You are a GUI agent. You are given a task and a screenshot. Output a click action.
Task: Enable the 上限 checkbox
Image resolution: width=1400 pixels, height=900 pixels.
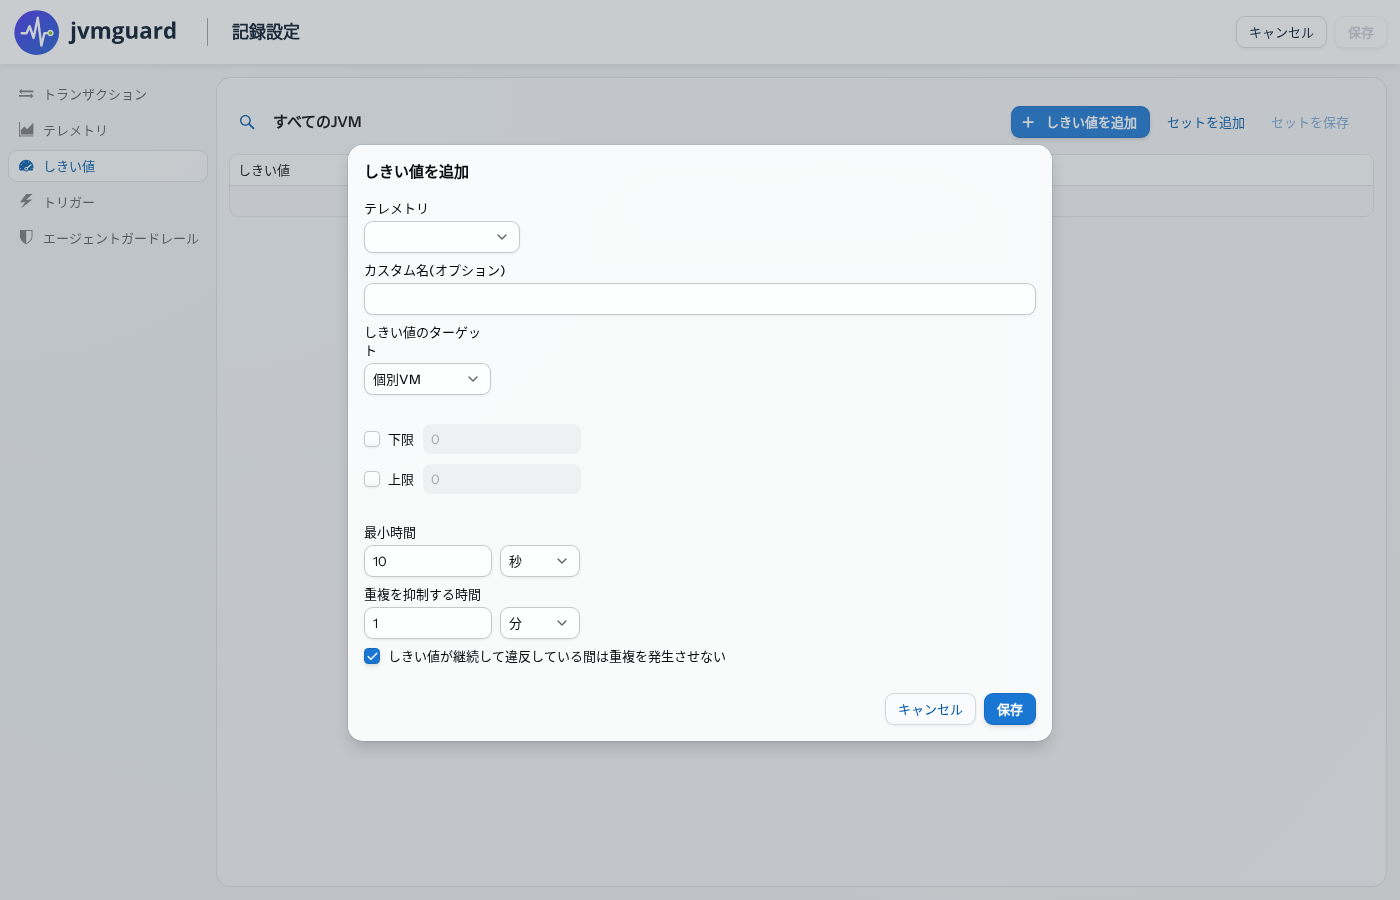372,479
